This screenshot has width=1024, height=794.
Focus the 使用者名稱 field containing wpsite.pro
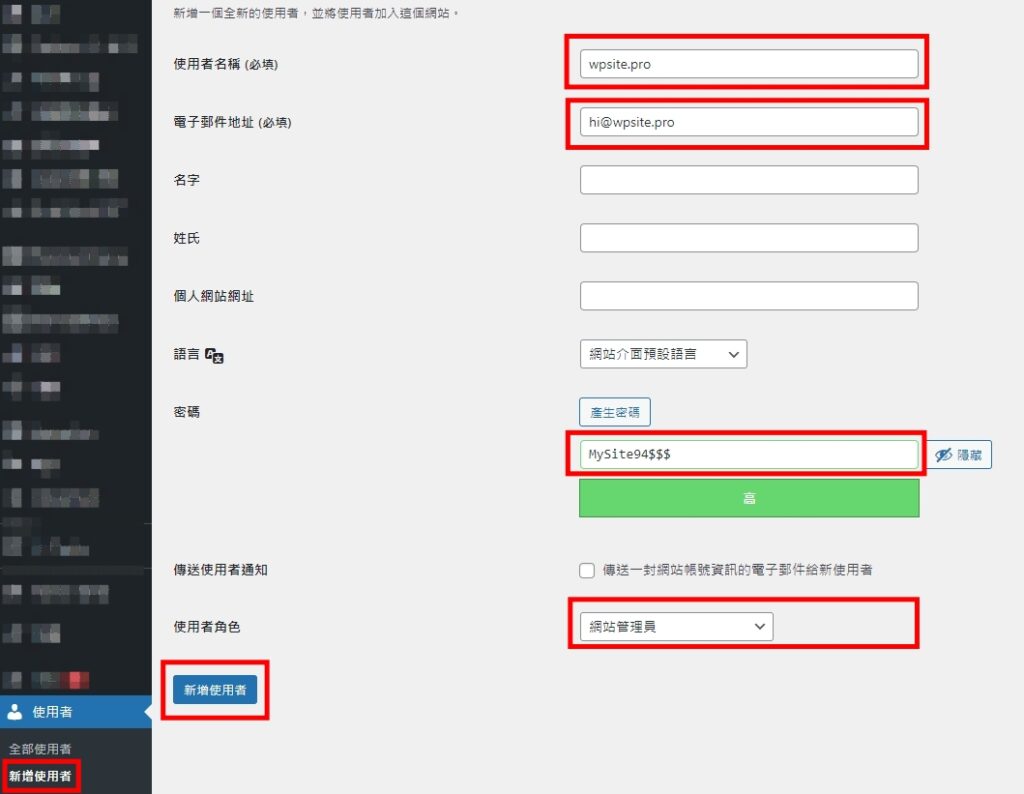(x=748, y=64)
